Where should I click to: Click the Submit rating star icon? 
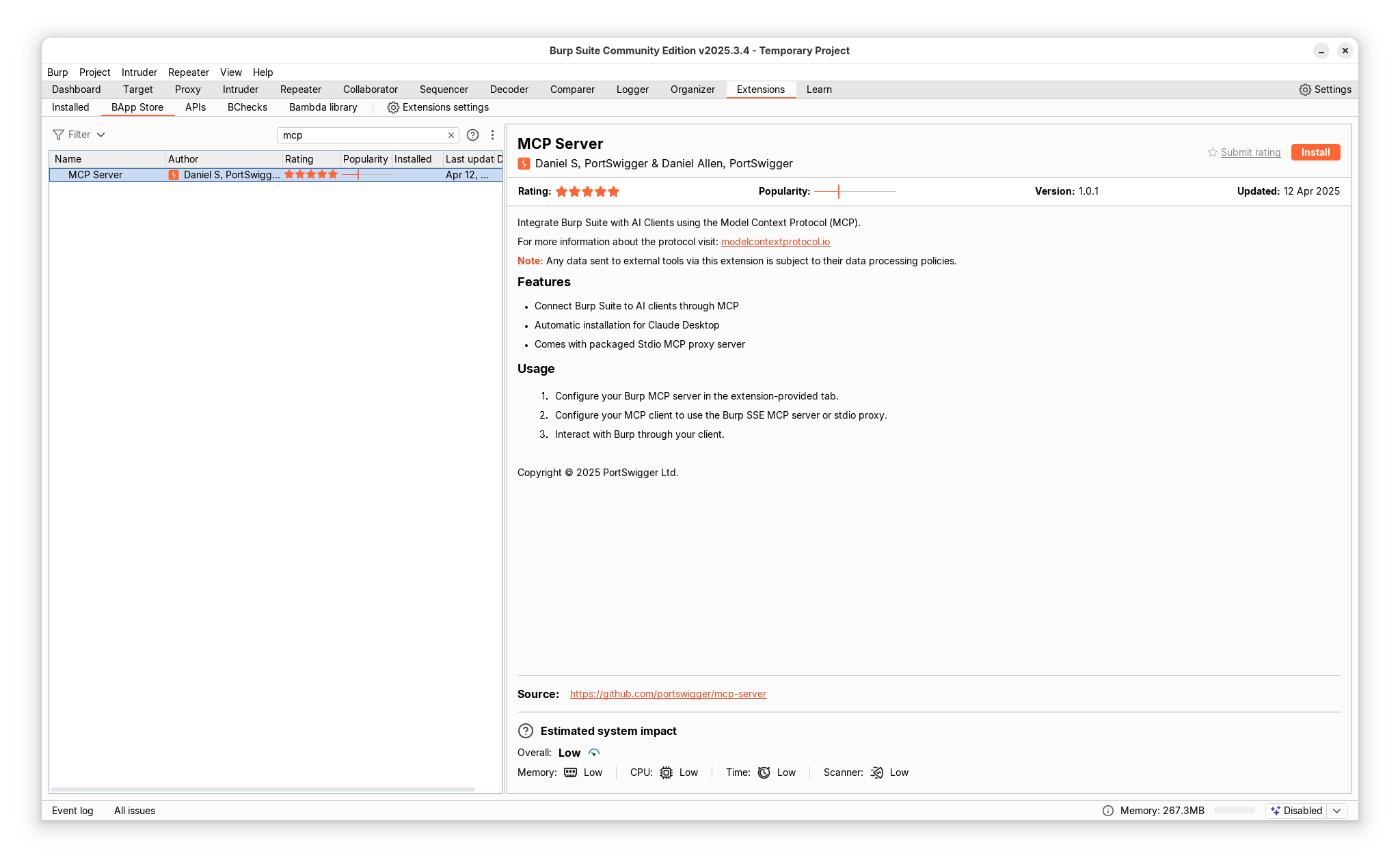pyautogui.click(x=1213, y=152)
